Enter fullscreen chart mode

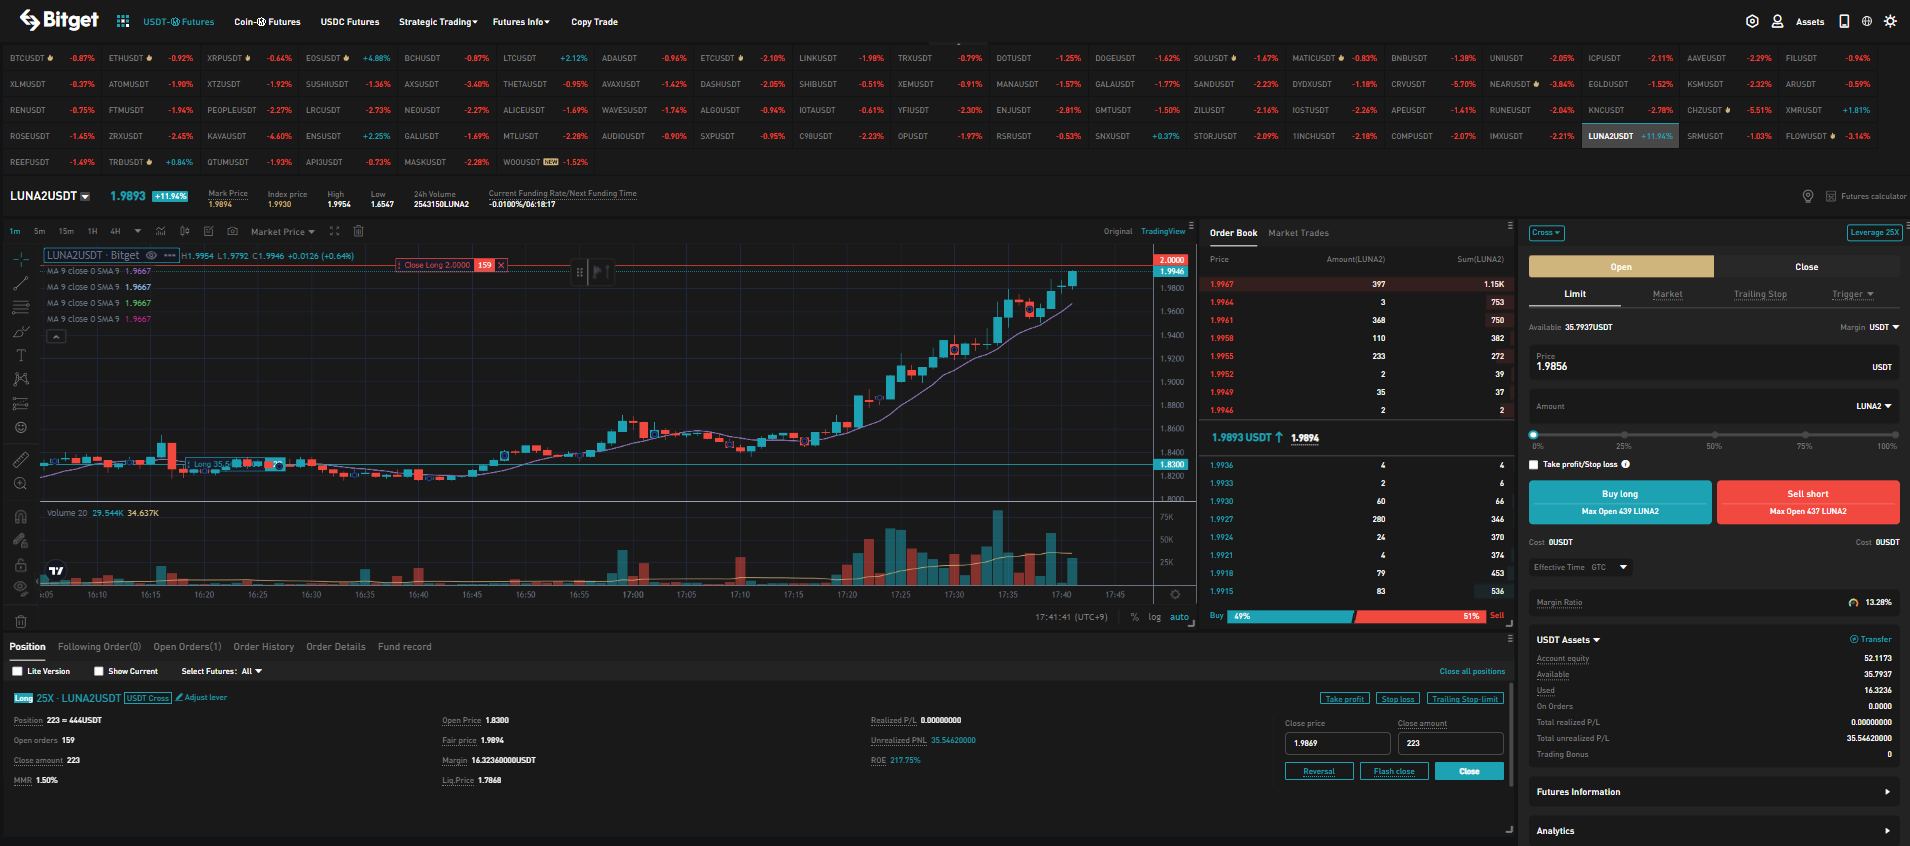click(x=334, y=231)
